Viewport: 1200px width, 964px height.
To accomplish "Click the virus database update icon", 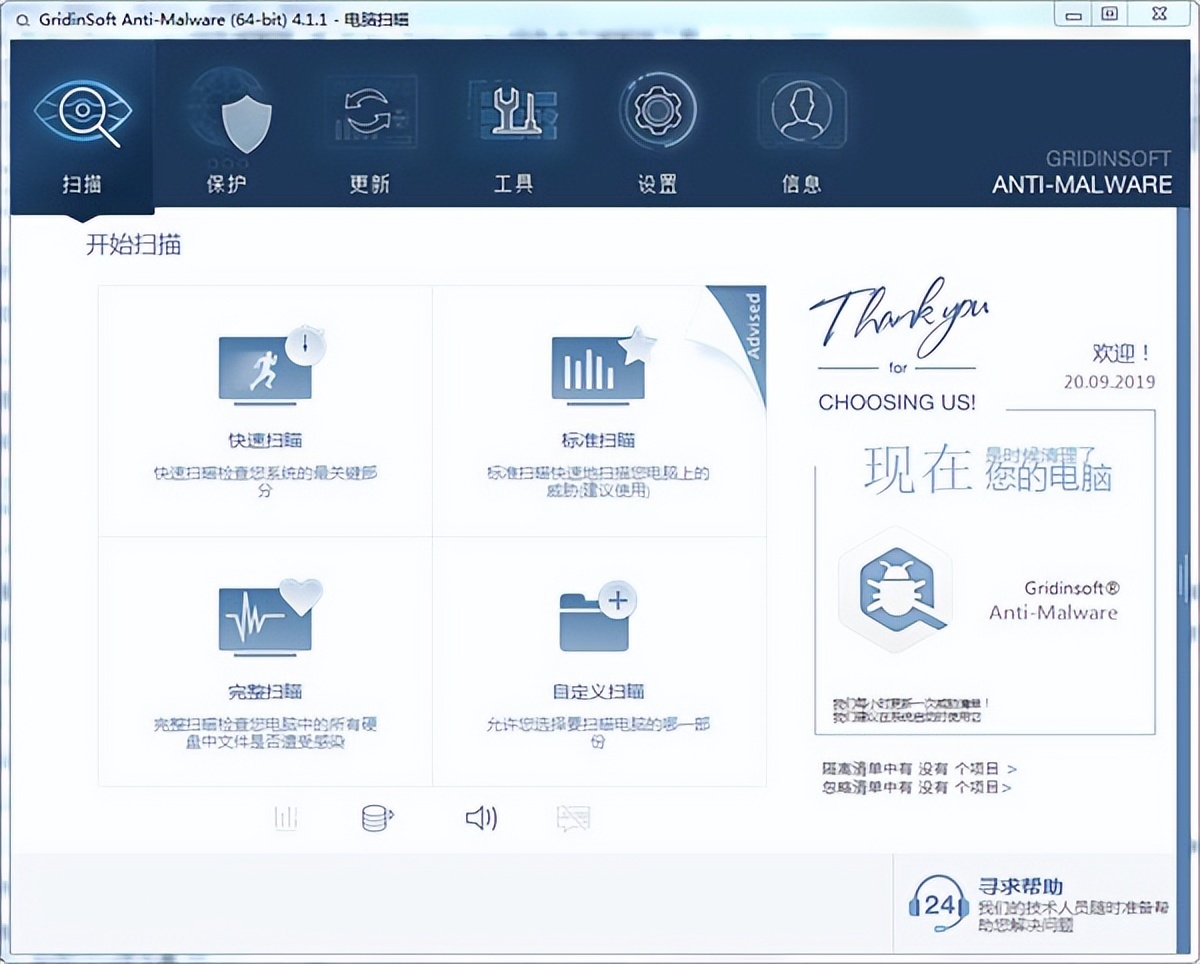I will pyautogui.click(x=378, y=818).
